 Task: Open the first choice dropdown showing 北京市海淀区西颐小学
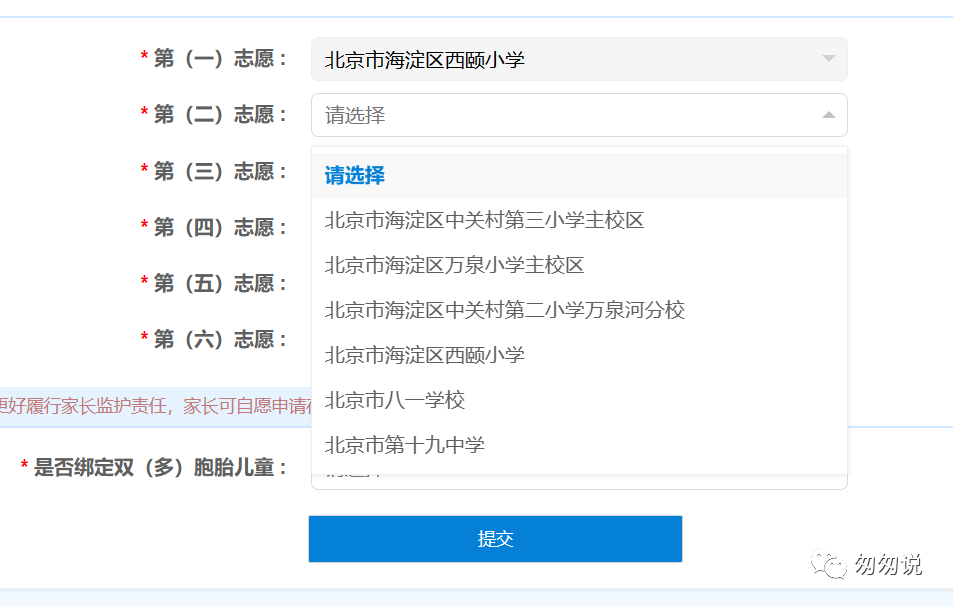[x=579, y=59]
